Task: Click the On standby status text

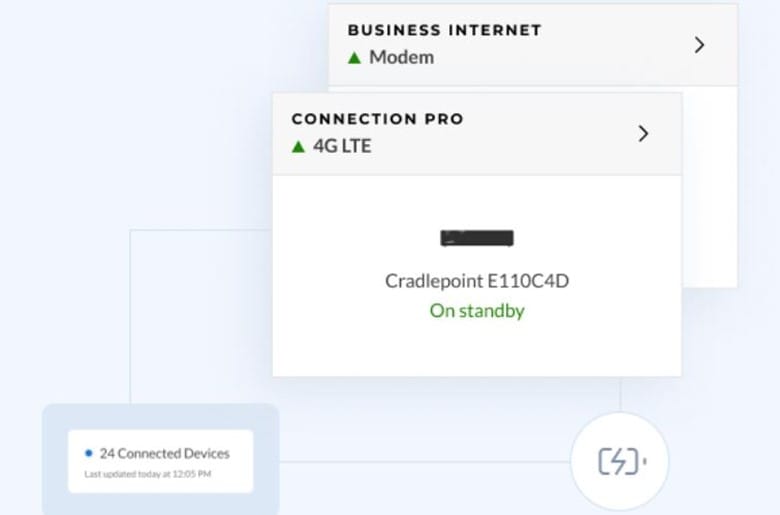Action: click(477, 310)
